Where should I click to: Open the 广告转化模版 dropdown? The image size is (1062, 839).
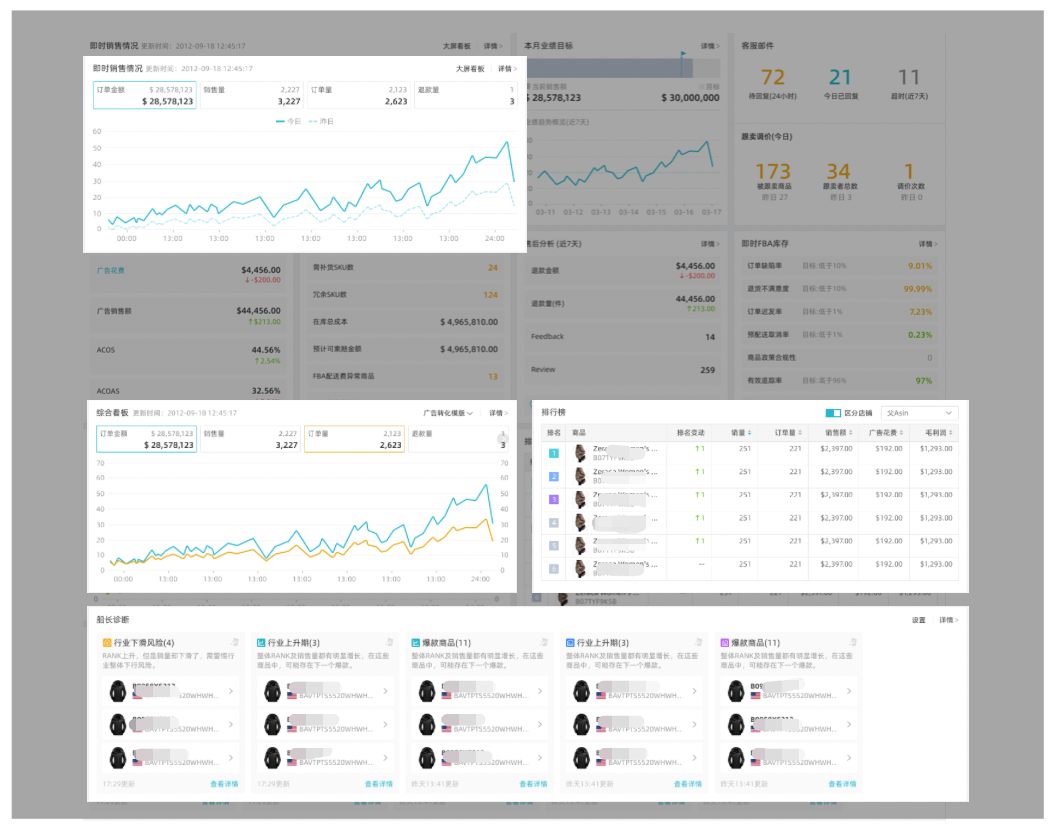pos(448,413)
